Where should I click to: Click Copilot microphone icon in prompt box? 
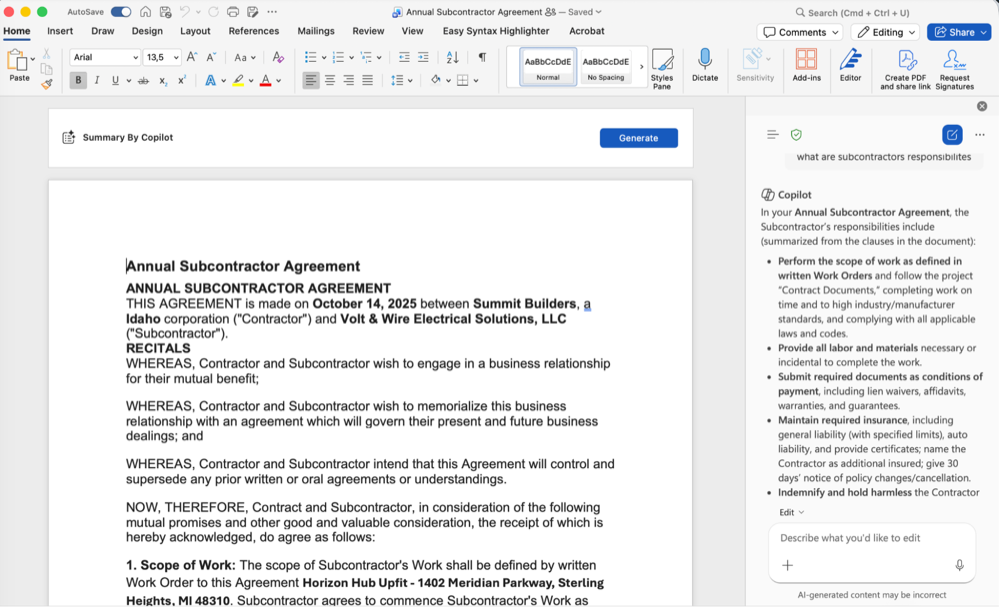959,565
